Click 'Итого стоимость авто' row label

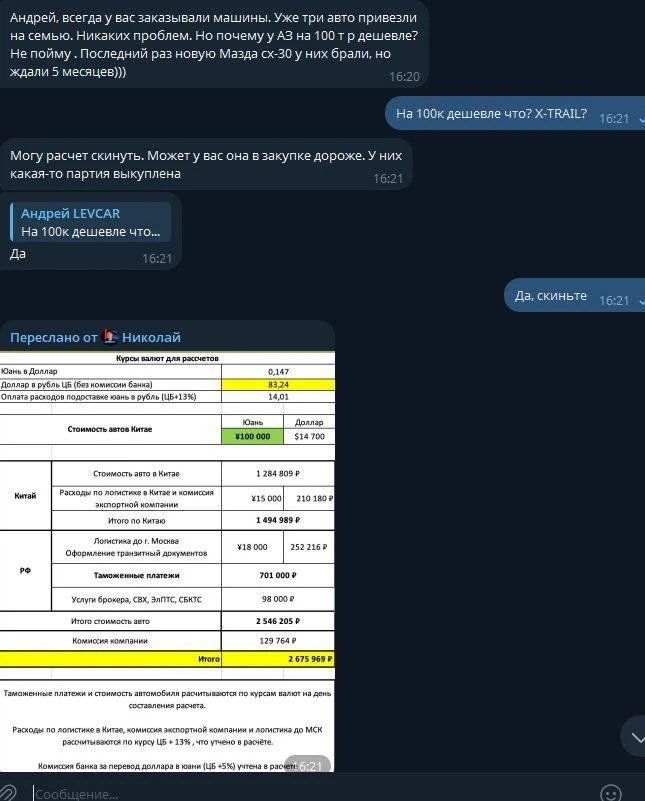coord(110,621)
